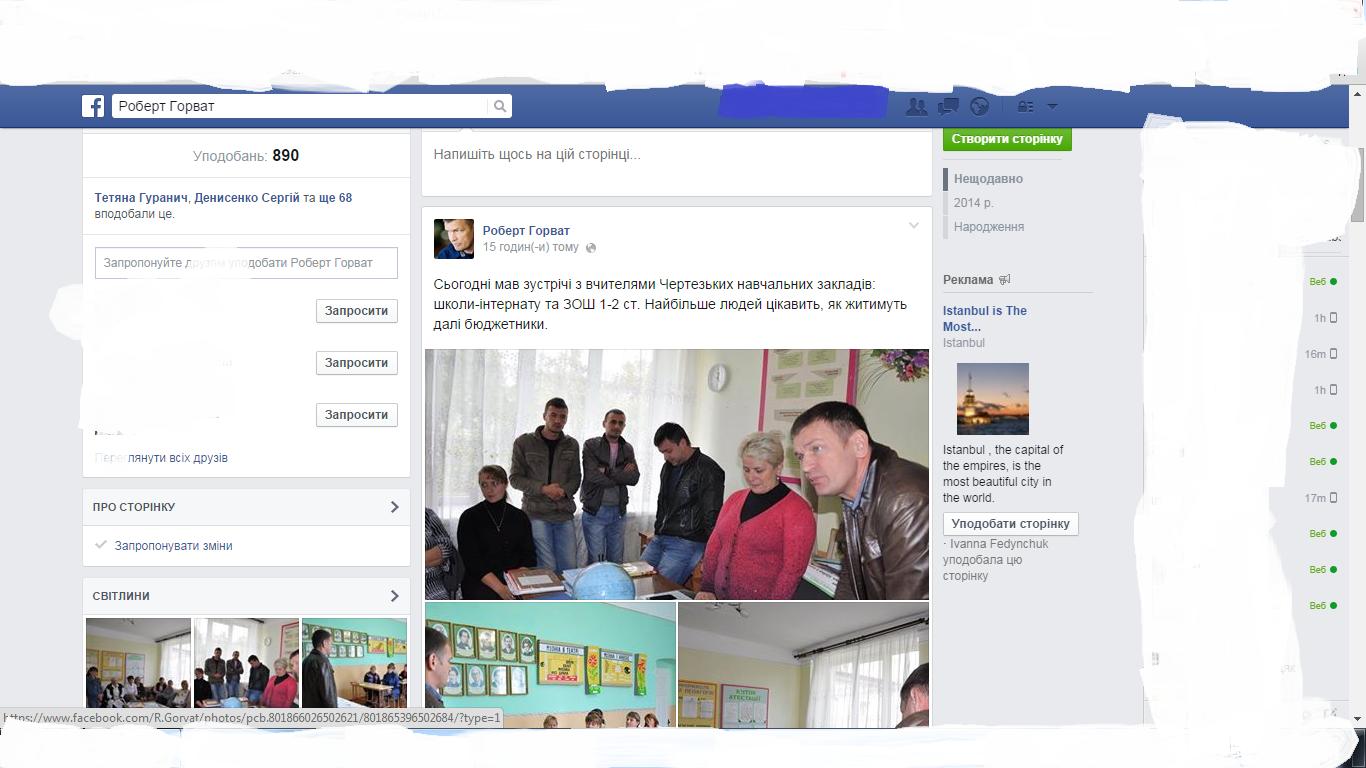Click the mobile icon beside 16m in chat
This screenshot has width=1366, height=768.
point(1333,354)
